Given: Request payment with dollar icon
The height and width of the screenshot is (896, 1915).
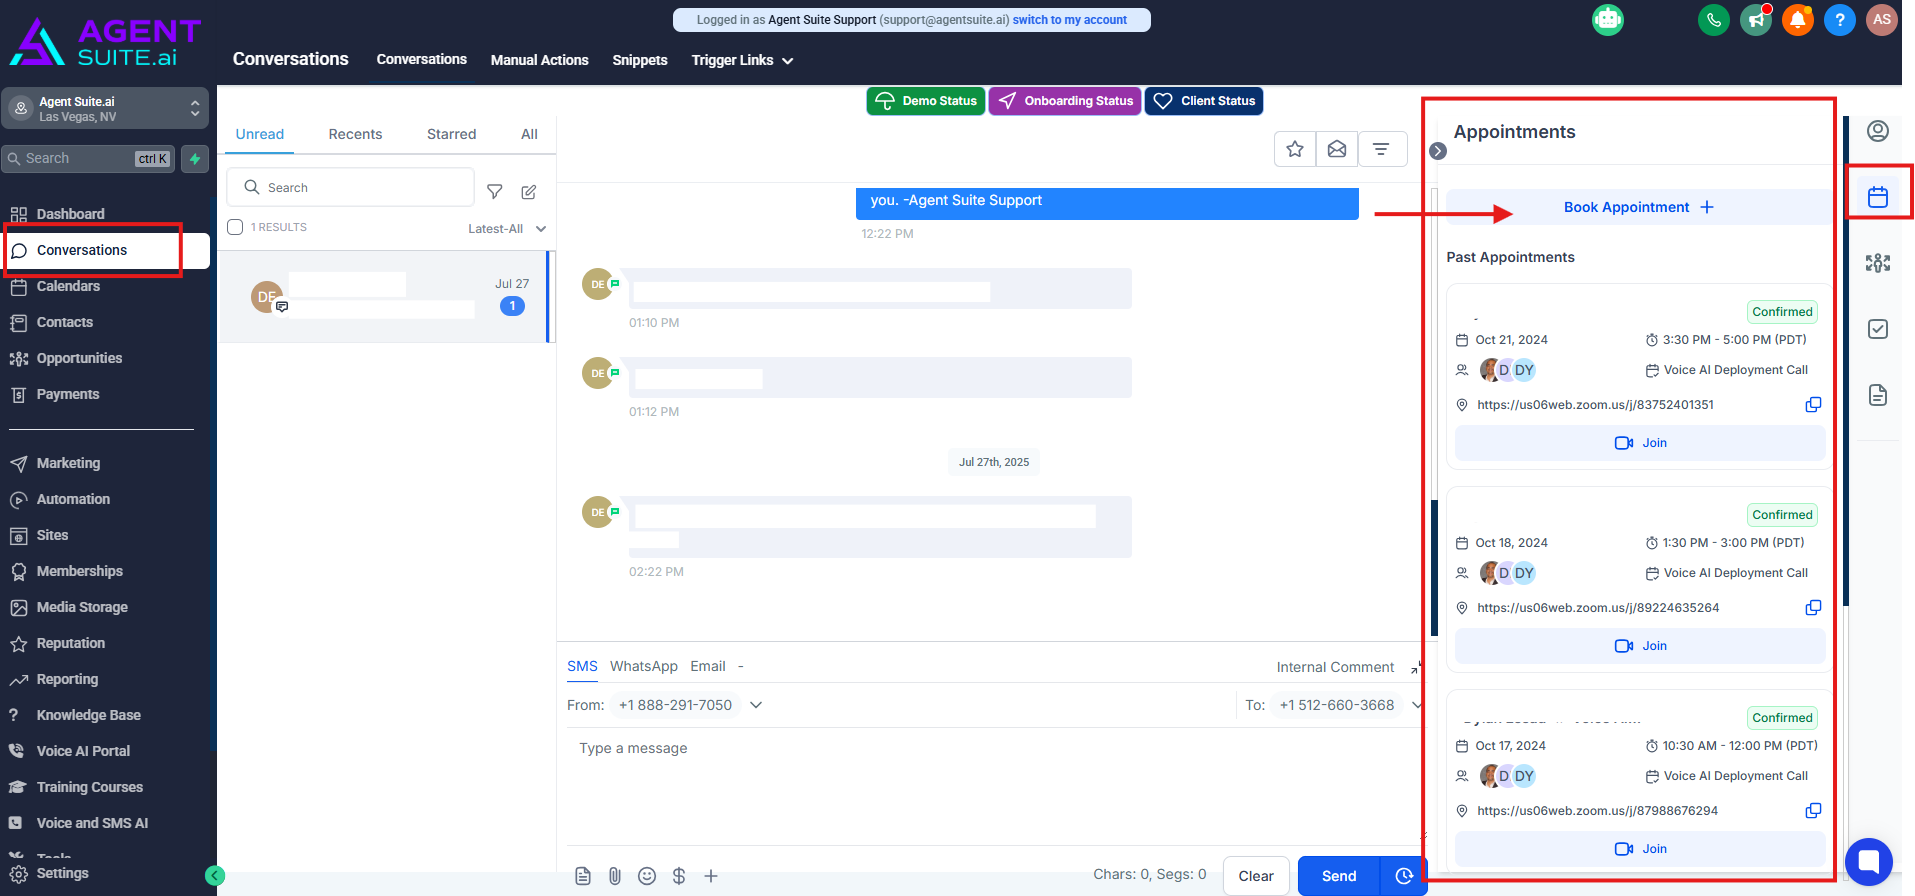Looking at the screenshot, I should (679, 876).
